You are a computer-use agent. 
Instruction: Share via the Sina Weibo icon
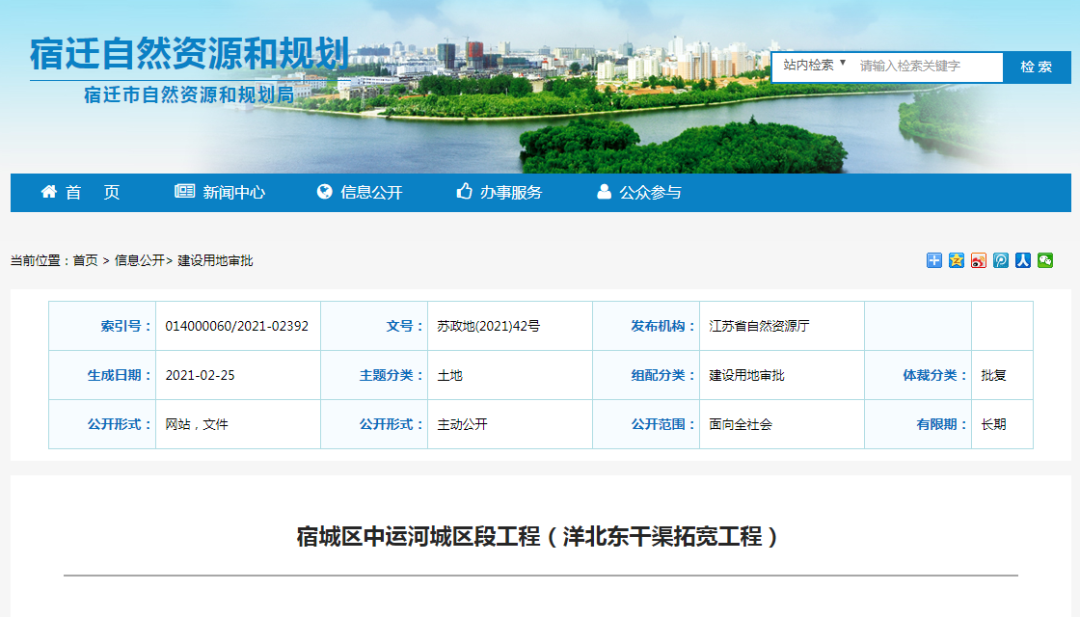978,260
